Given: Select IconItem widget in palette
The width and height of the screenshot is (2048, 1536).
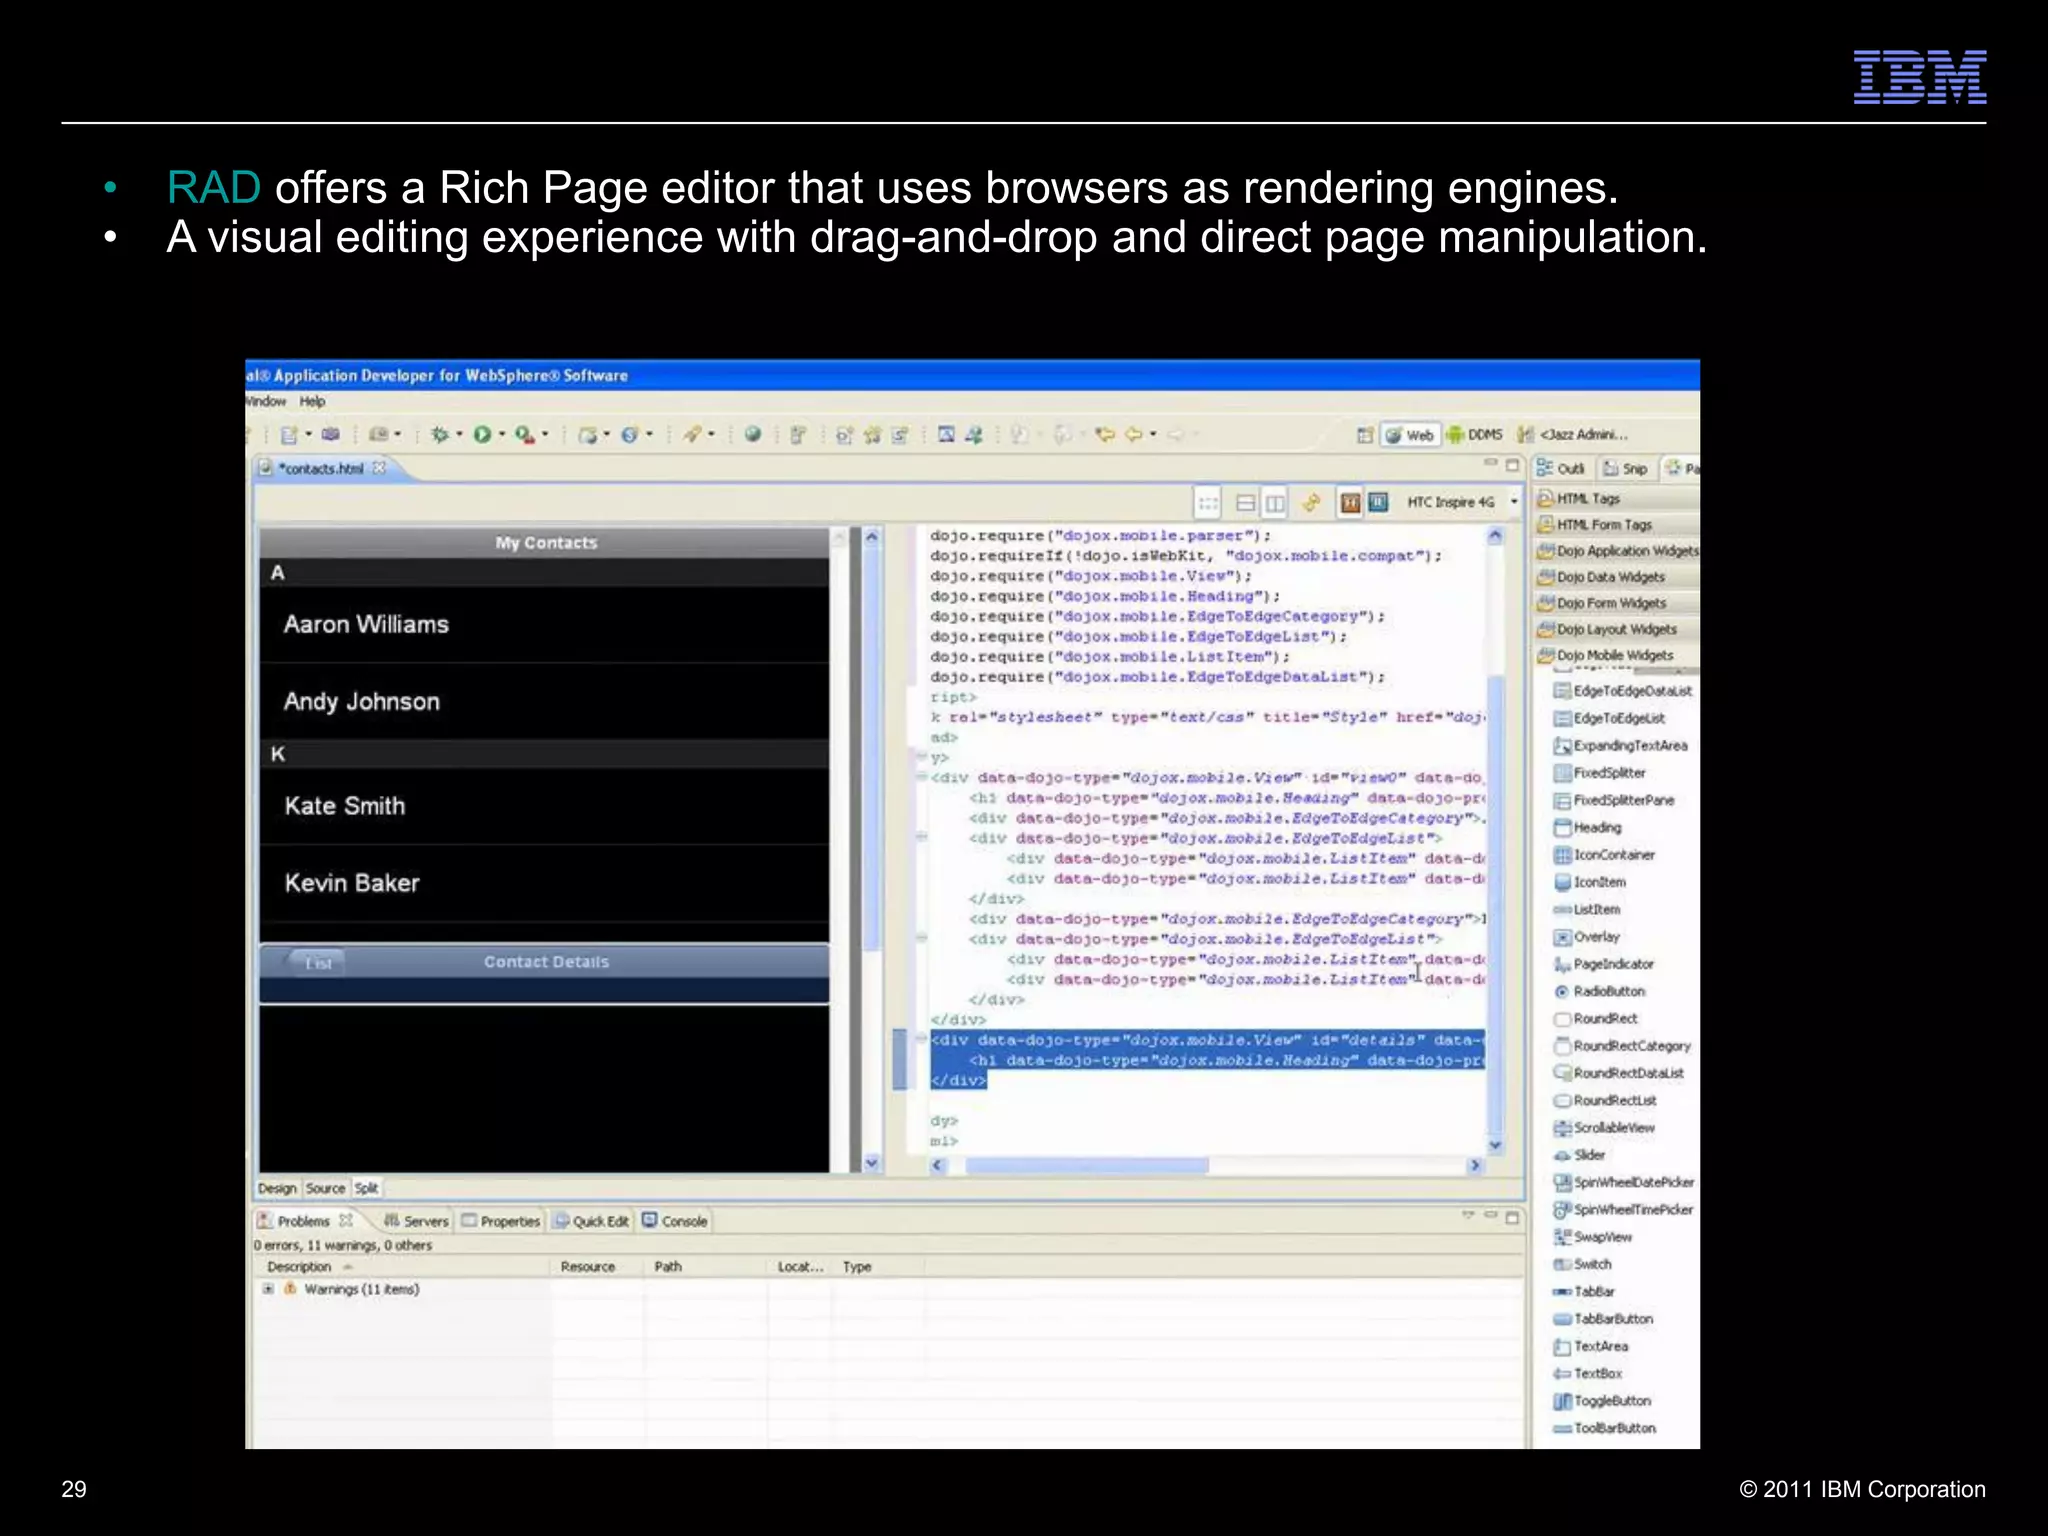Looking at the screenshot, I should point(1589,882).
